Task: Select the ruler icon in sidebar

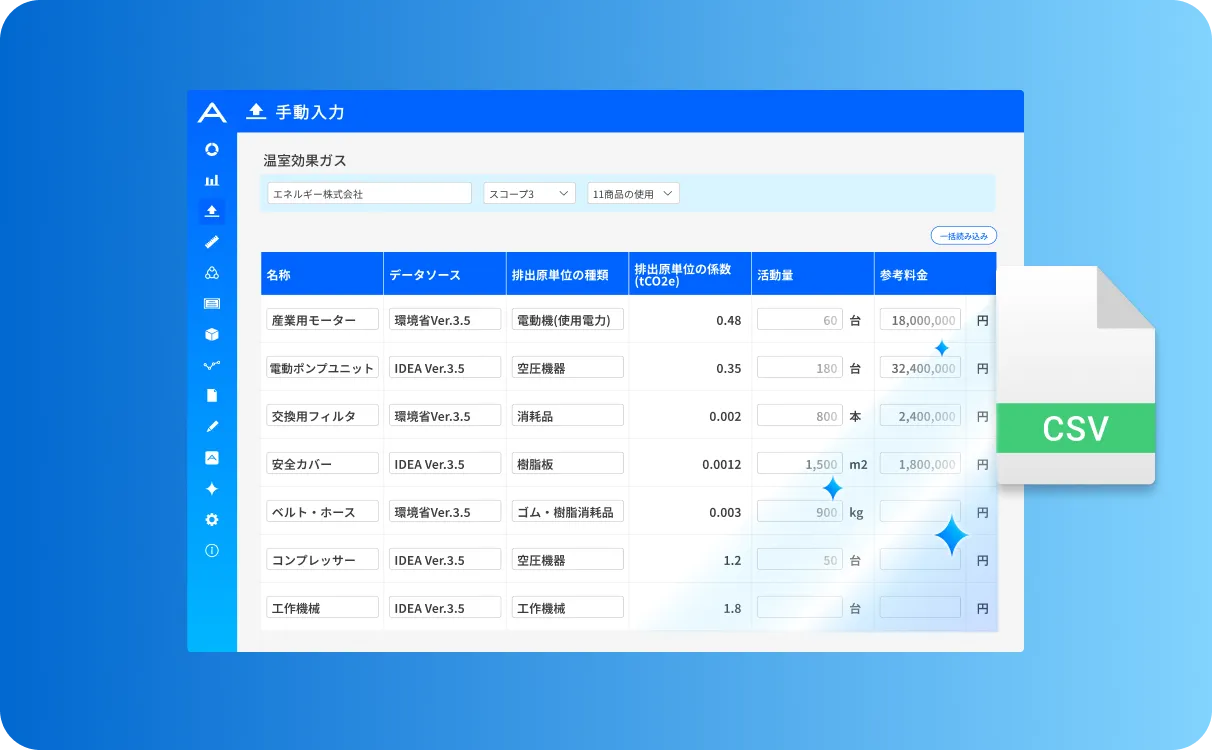Action: coord(211,242)
